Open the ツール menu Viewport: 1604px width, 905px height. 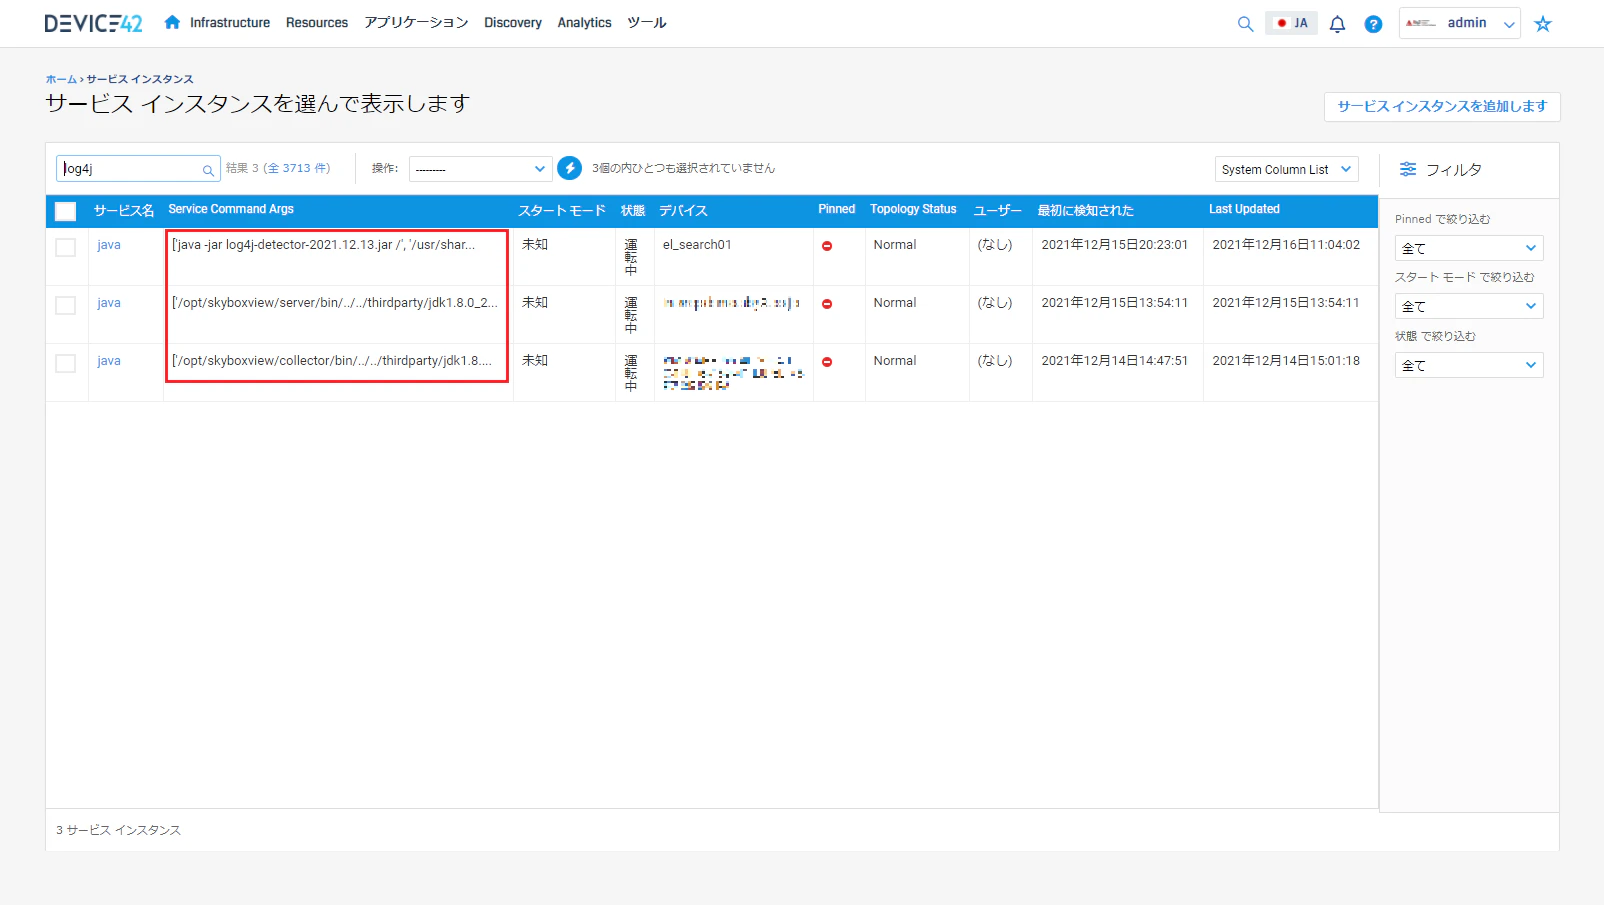point(647,22)
